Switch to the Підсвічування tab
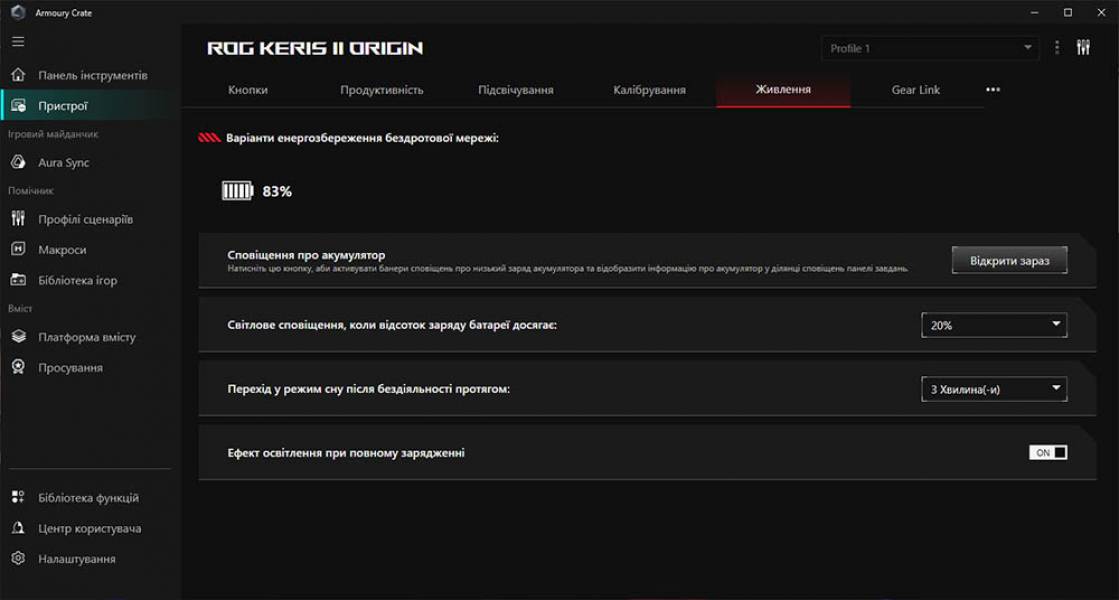 [x=515, y=89]
